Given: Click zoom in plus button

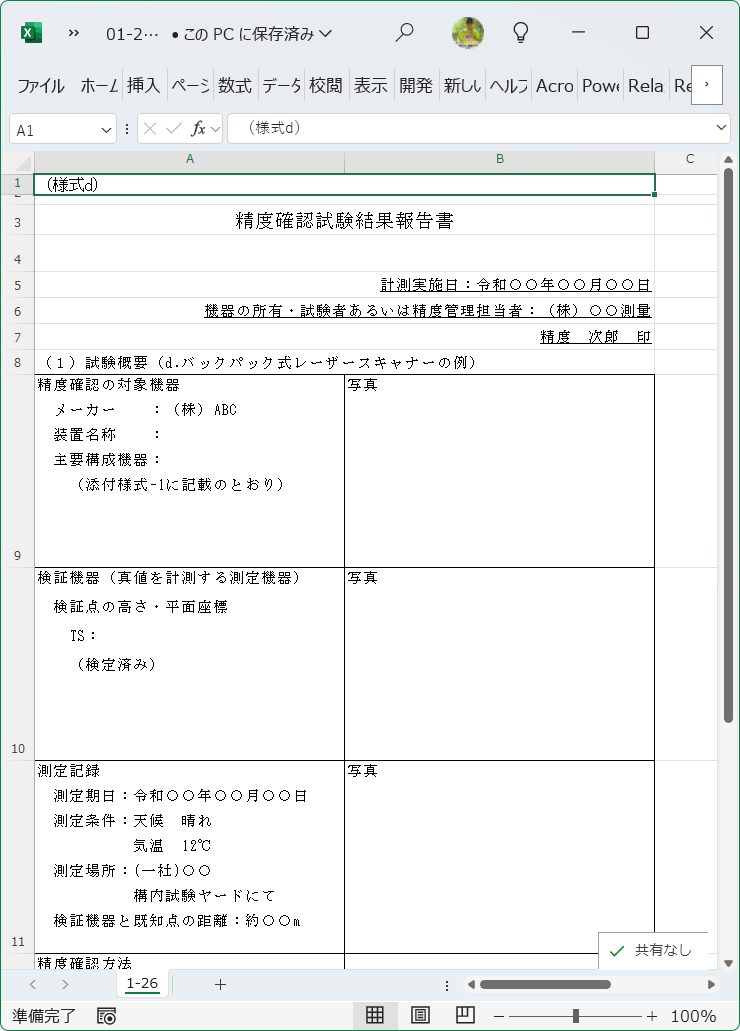Looking at the screenshot, I should coord(652,1016).
